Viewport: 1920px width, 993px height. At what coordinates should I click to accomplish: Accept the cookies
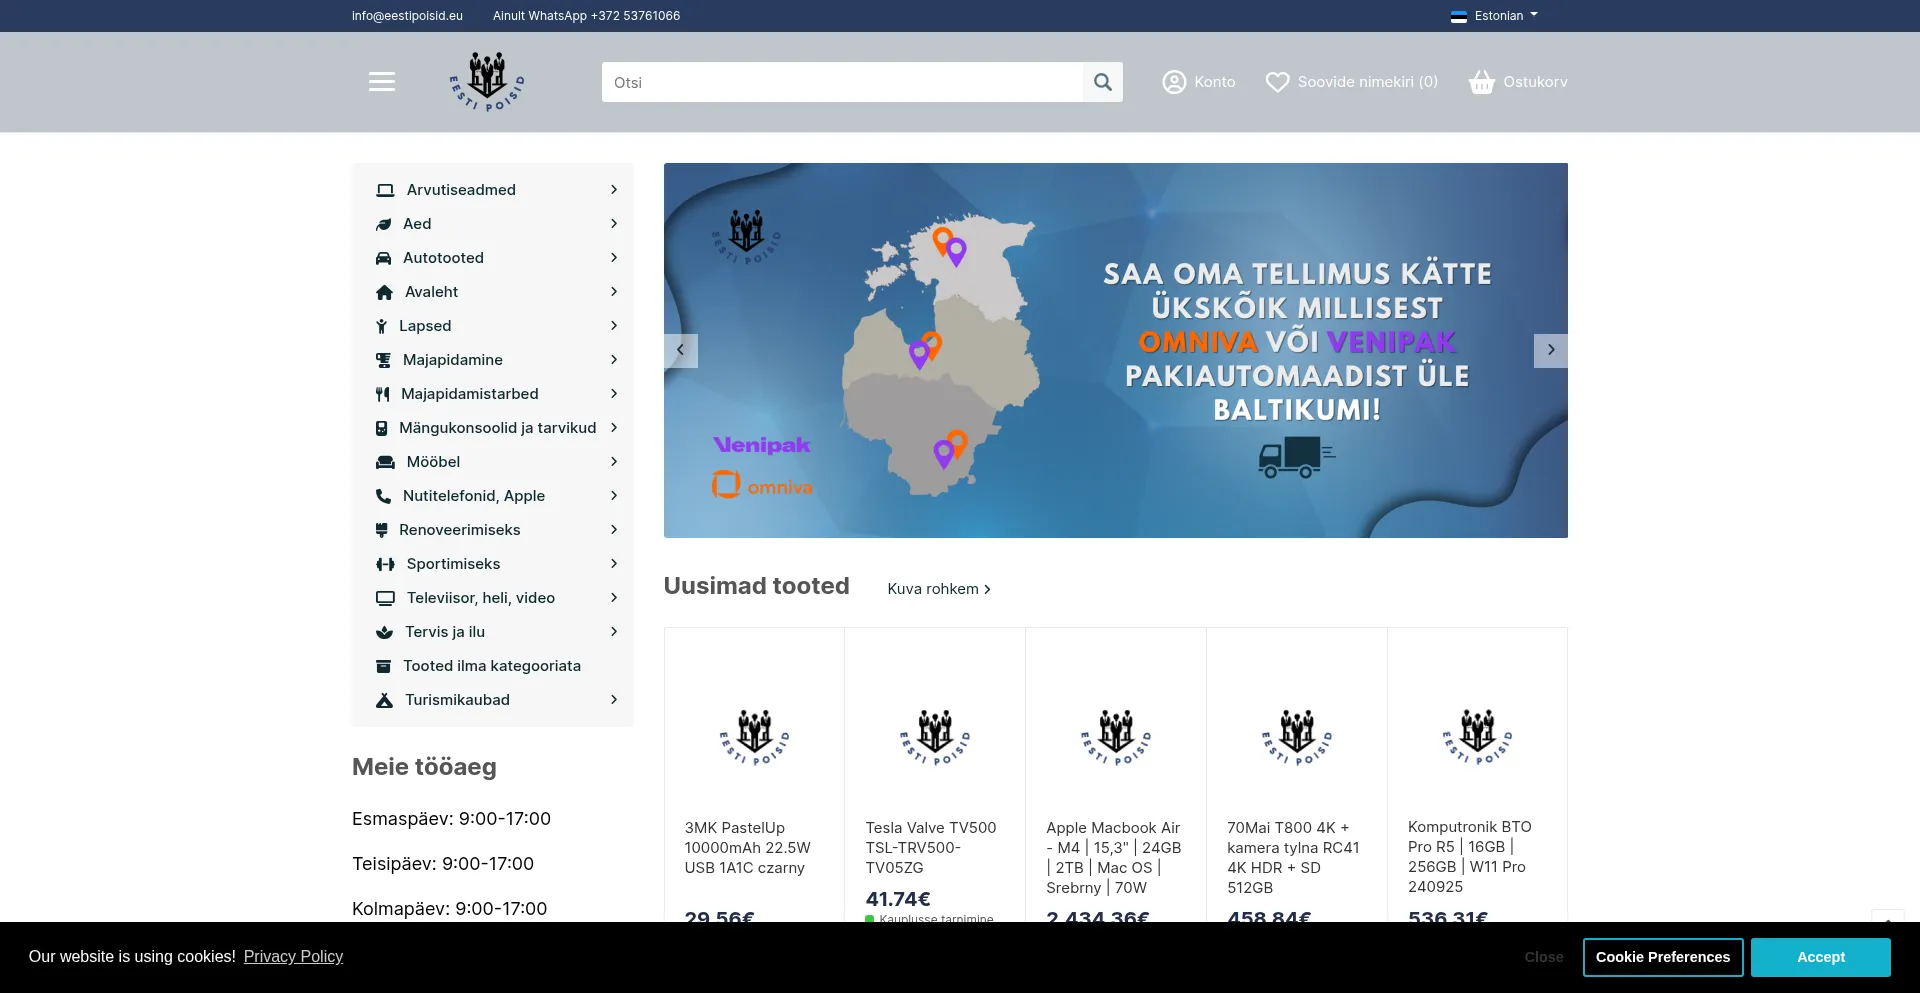point(1820,957)
